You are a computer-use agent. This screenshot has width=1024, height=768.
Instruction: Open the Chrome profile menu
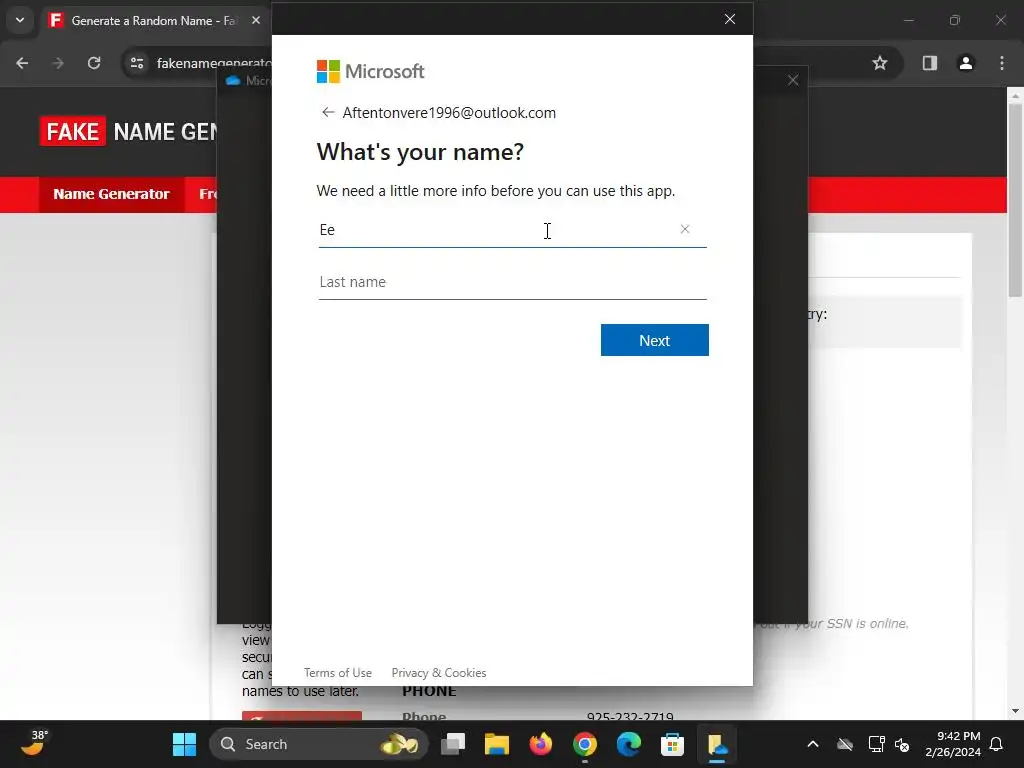click(x=965, y=63)
